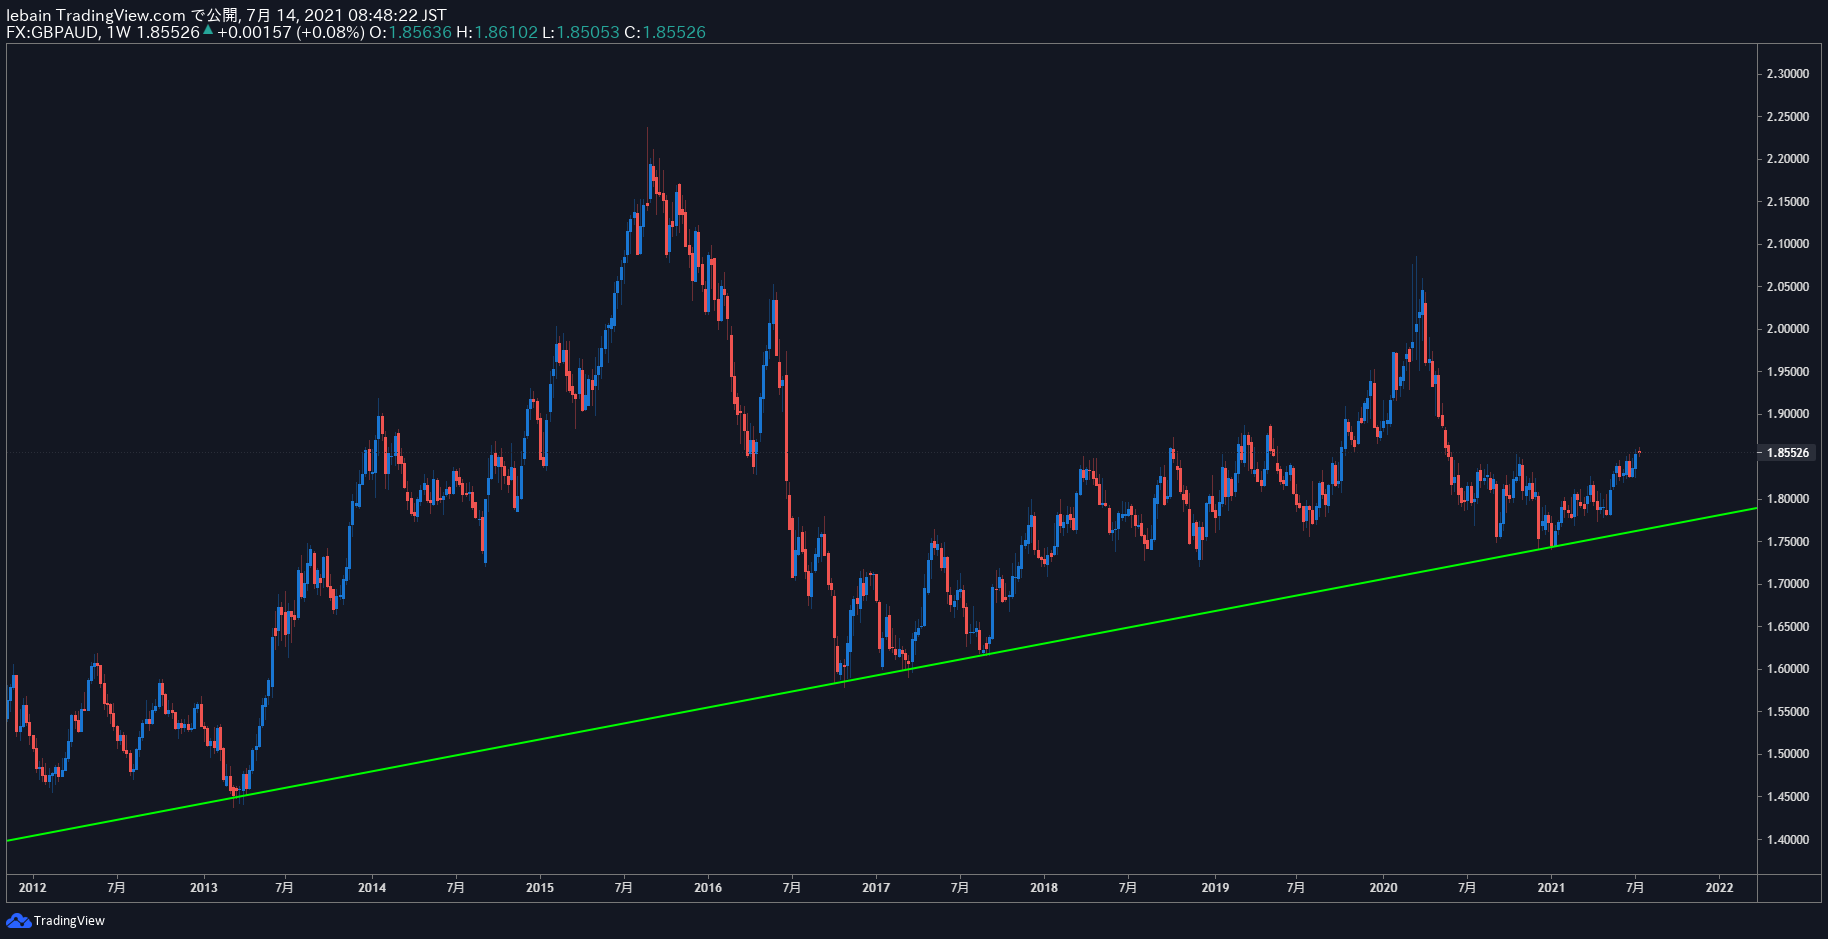
Task: Click the green ascending trendline
Action: [x=880, y=675]
